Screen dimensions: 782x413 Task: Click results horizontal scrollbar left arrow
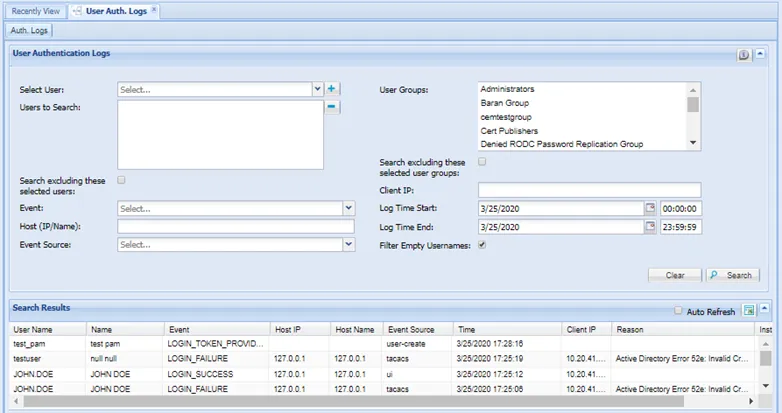pos(16,401)
